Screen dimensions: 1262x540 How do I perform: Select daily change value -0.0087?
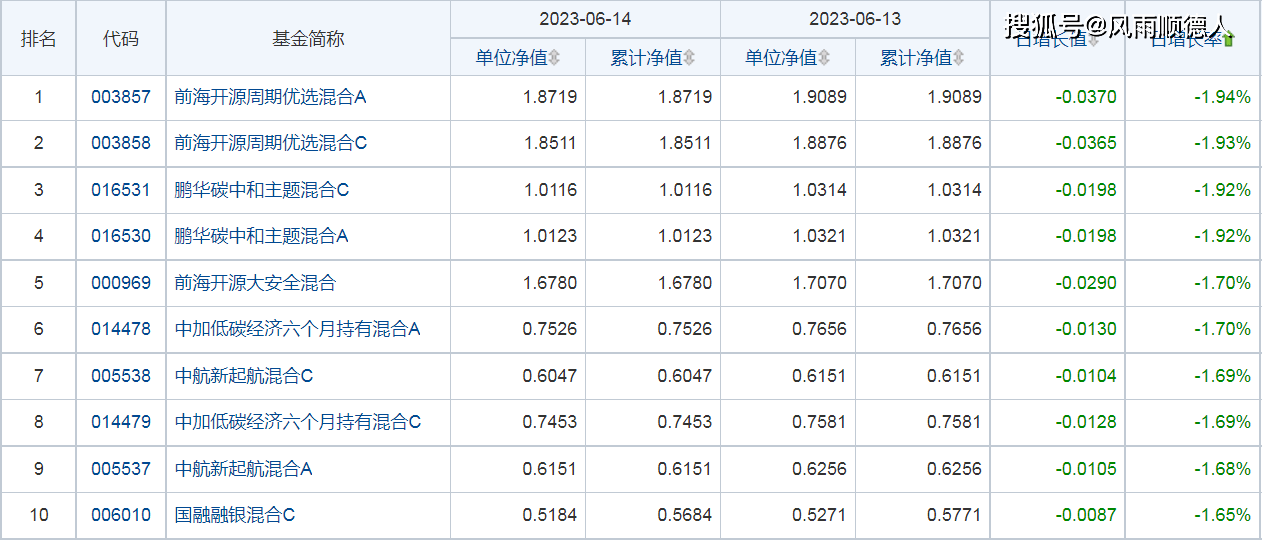click(x=1086, y=515)
